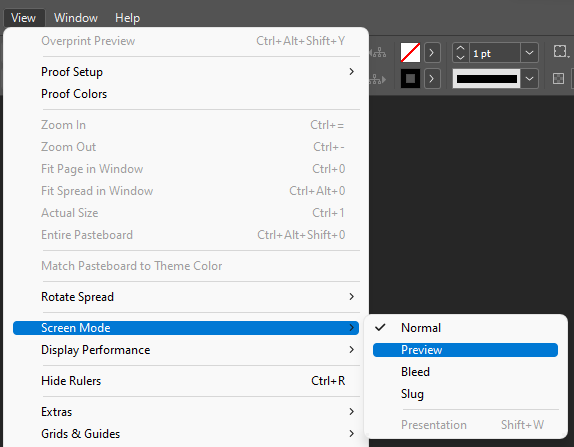
Task: Expand the stroke color options arrow
Action: tap(432, 79)
